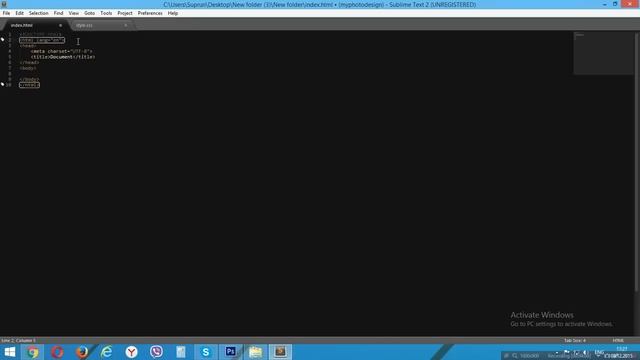
Task: Open Tab Size setting in status bar
Action: pyautogui.click(x=575, y=340)
